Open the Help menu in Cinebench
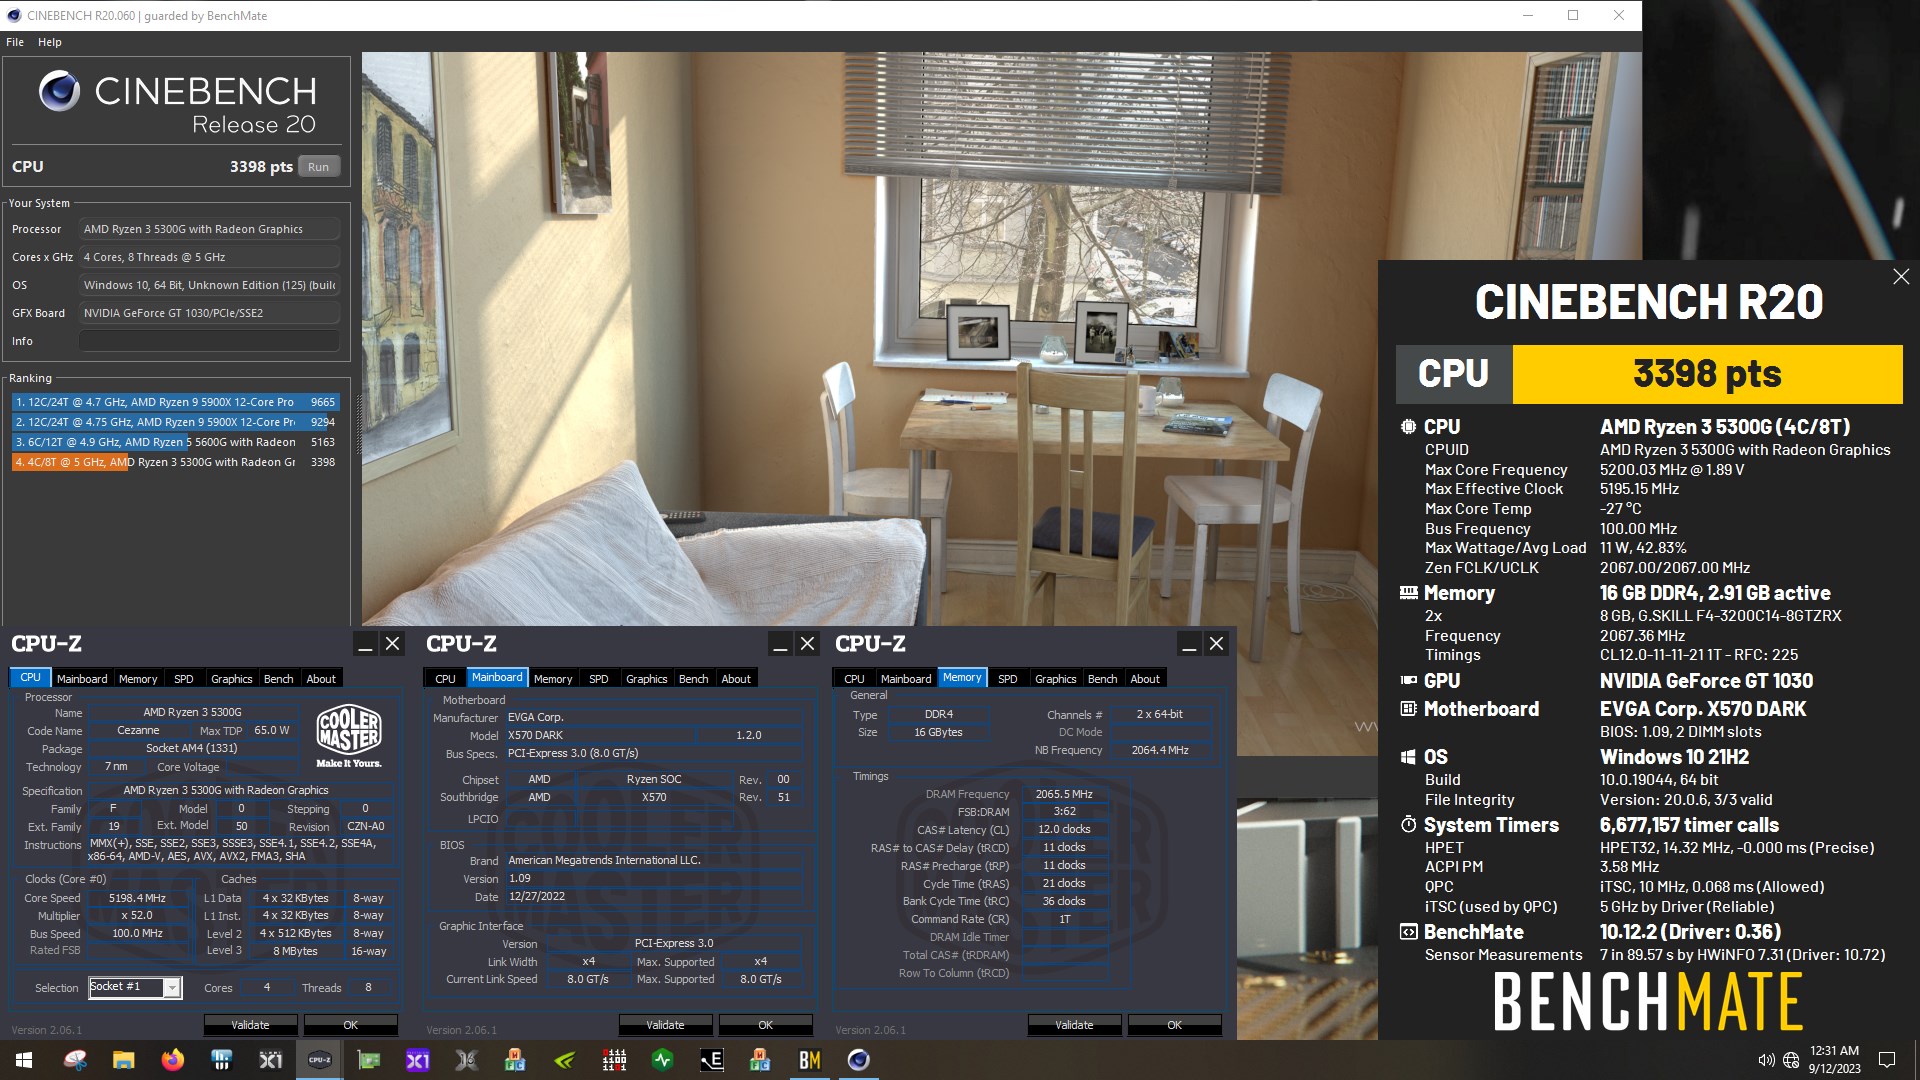 tap(50, 42)
